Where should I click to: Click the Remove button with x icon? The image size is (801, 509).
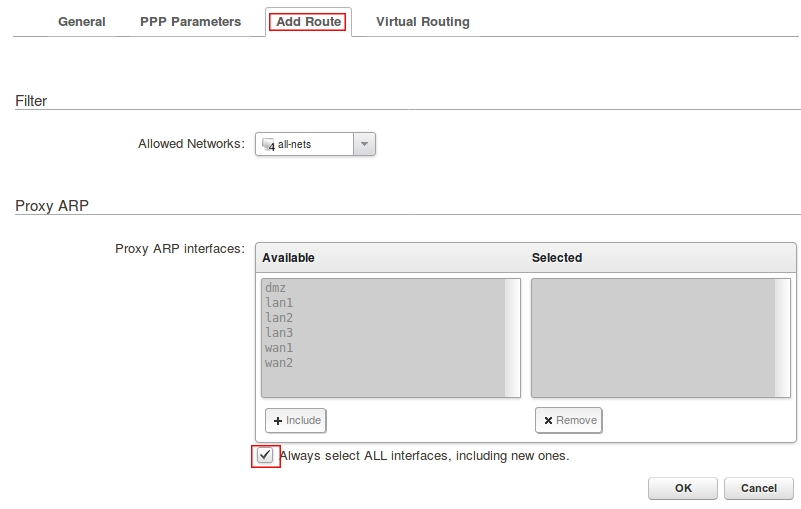(x=568, y=420)
